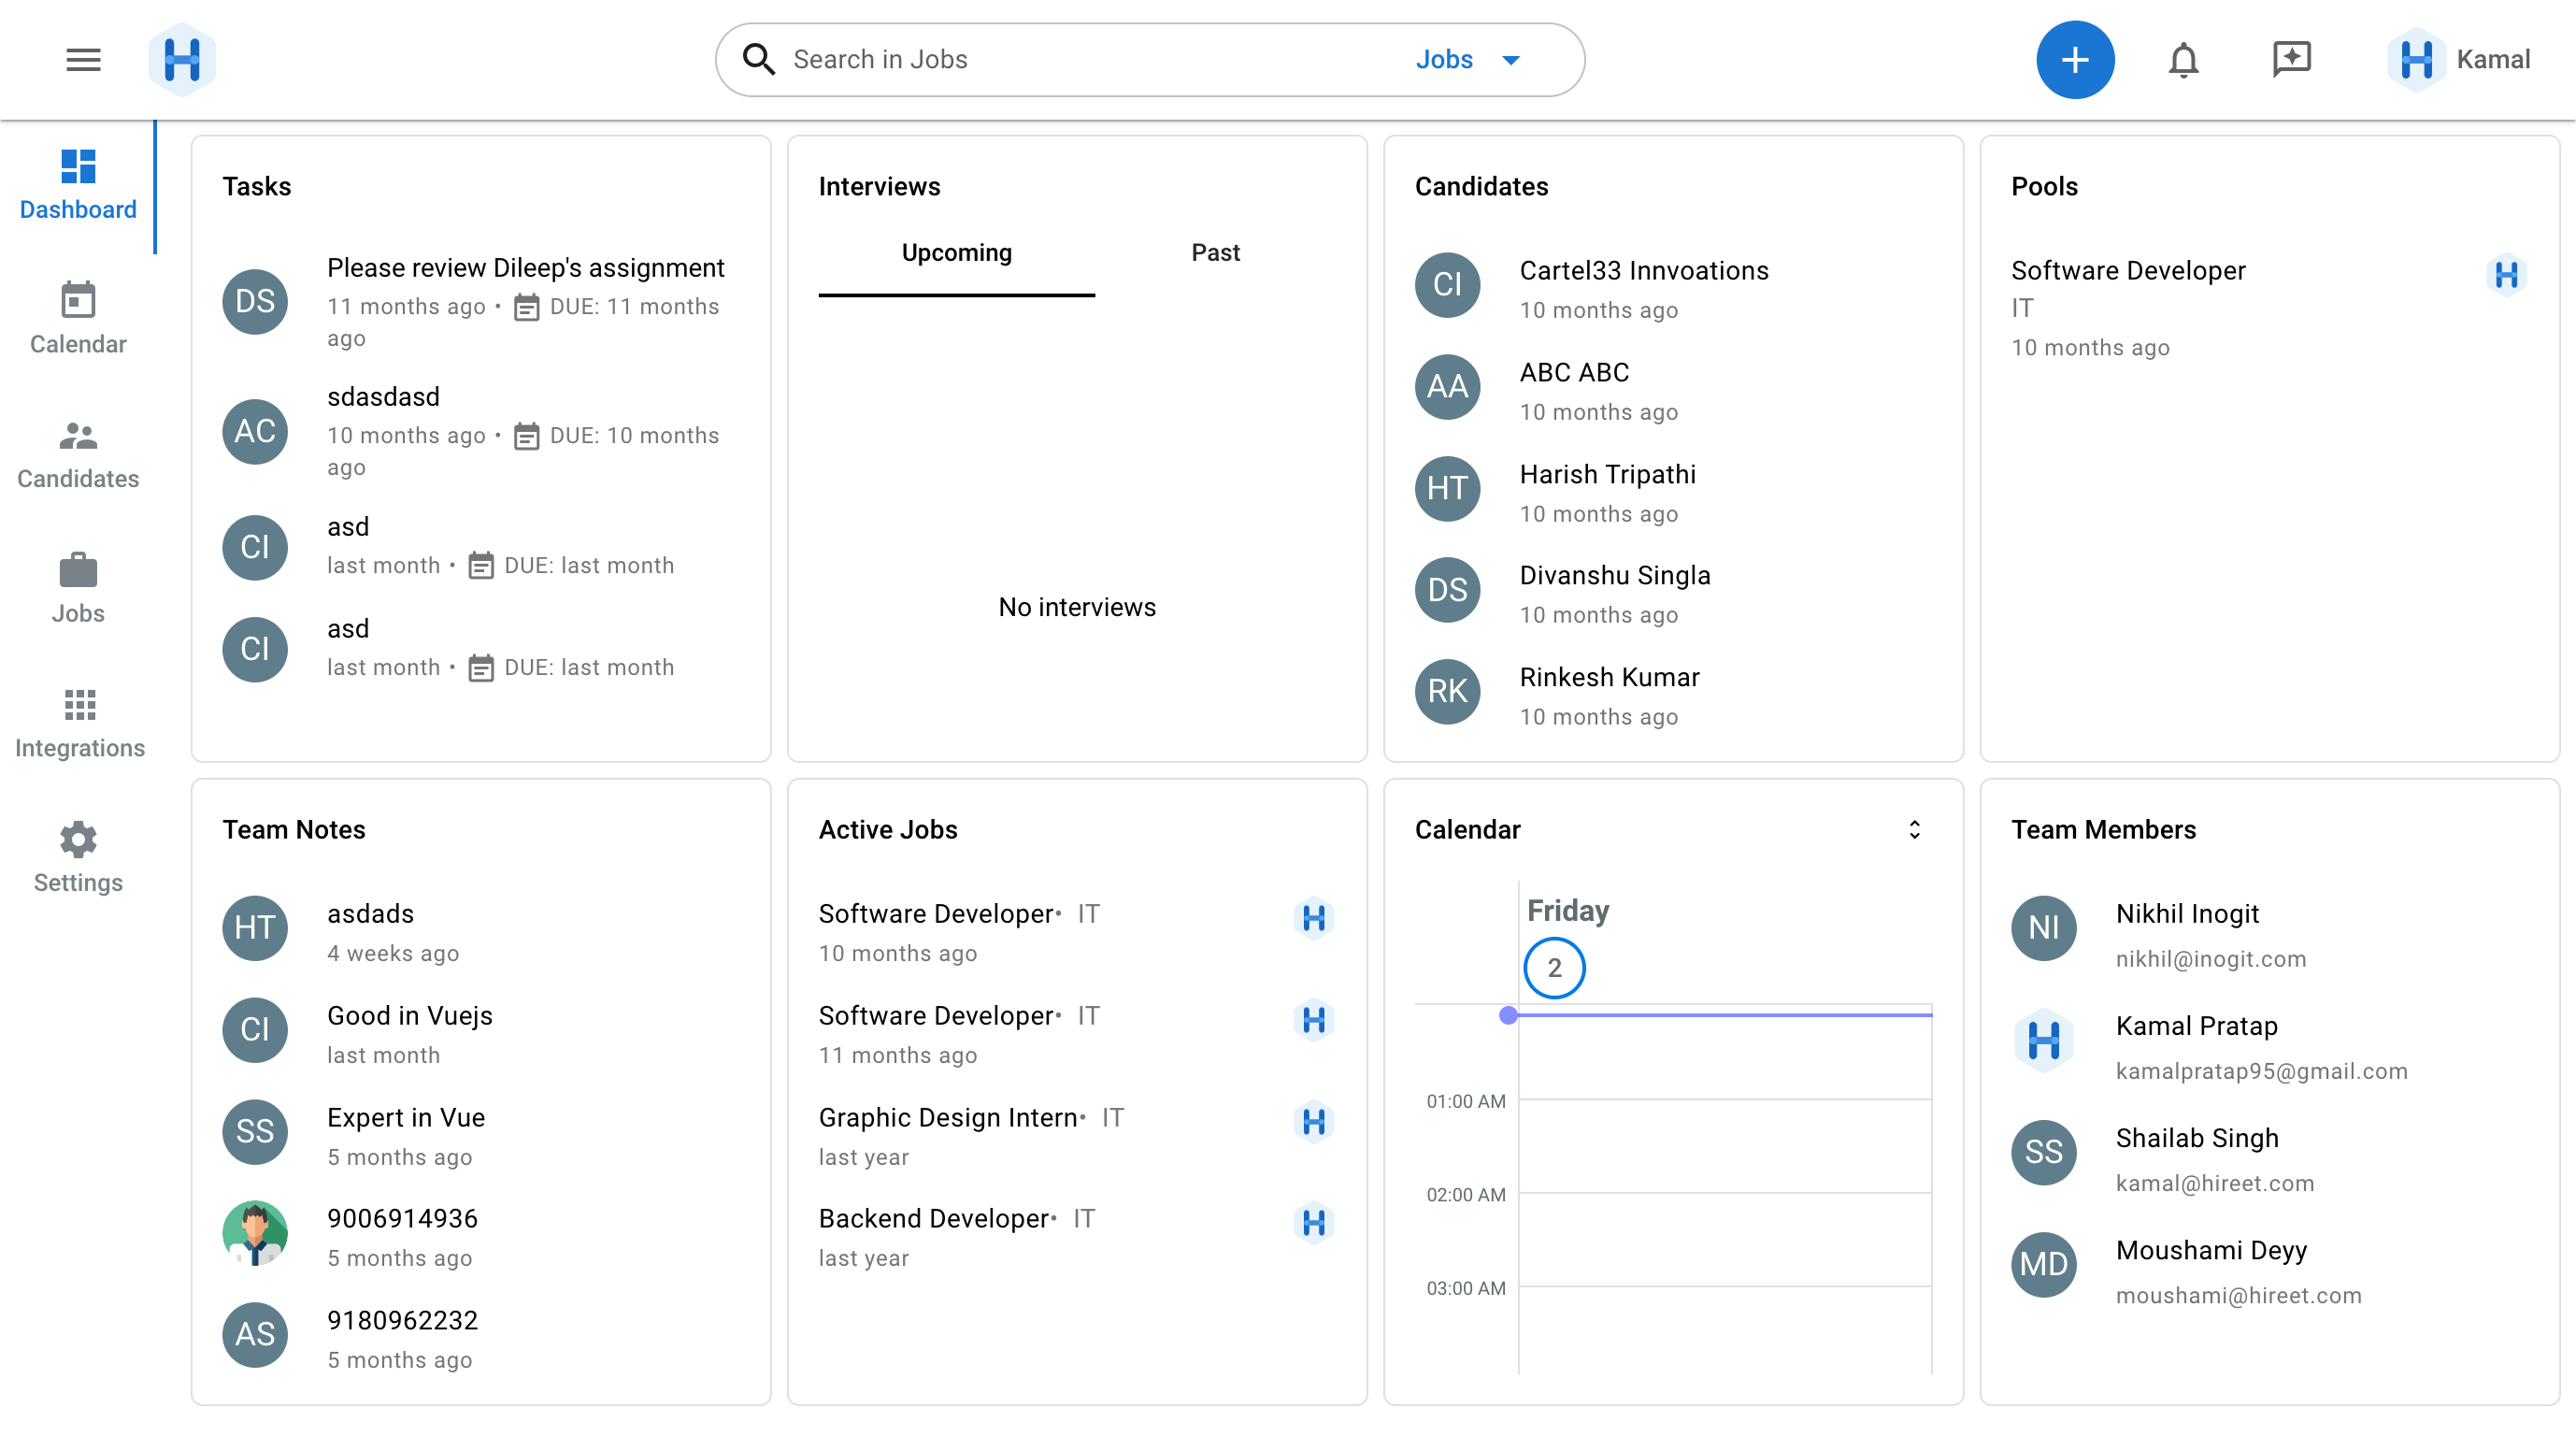
Task: Click the search magnifier icon
Action: coord(759,60)
